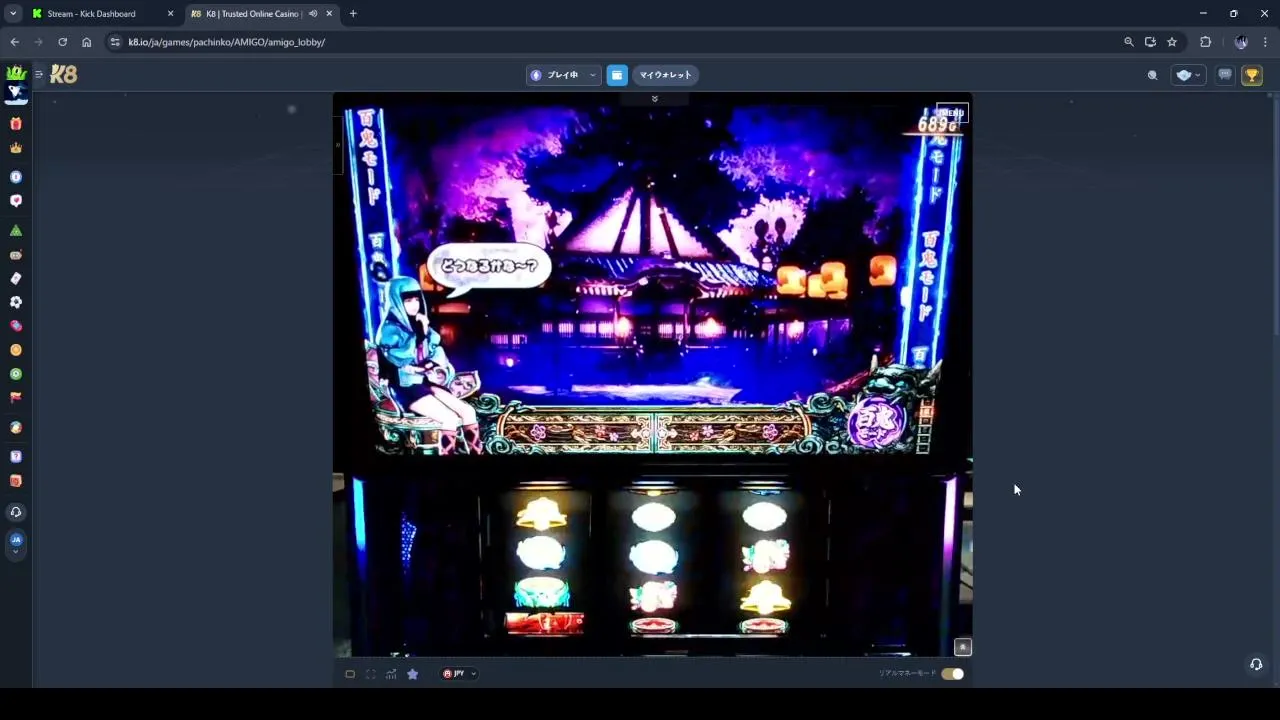Close the Kick Dashboard tab
Viewport: 1280px width, 720px height.
[170, 14]
